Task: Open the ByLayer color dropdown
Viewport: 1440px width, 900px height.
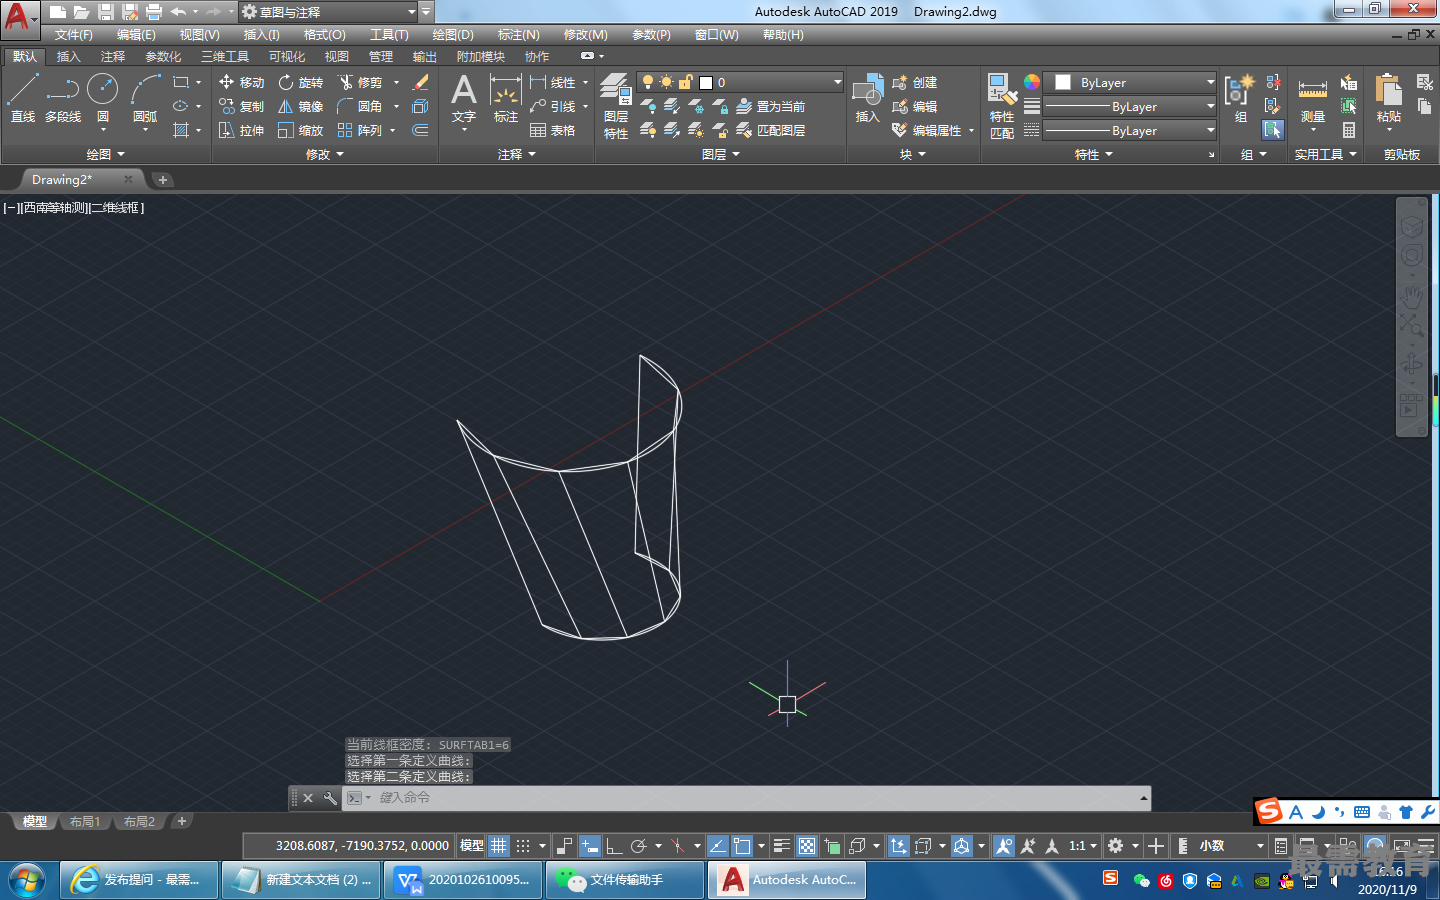Action: click(1210, 82)
